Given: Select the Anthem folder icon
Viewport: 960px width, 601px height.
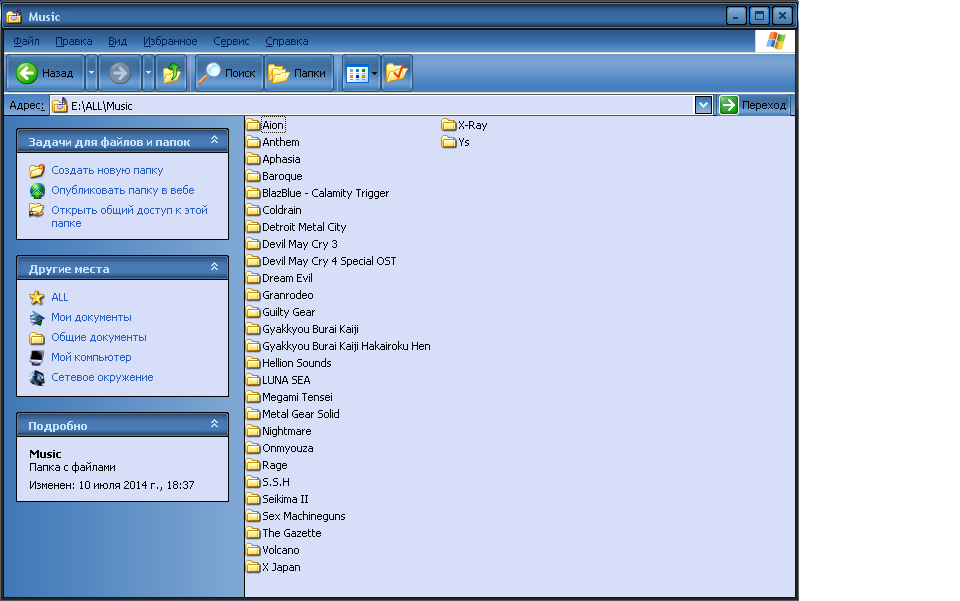Looking at the screenshot, I should [x=253, y=142].
